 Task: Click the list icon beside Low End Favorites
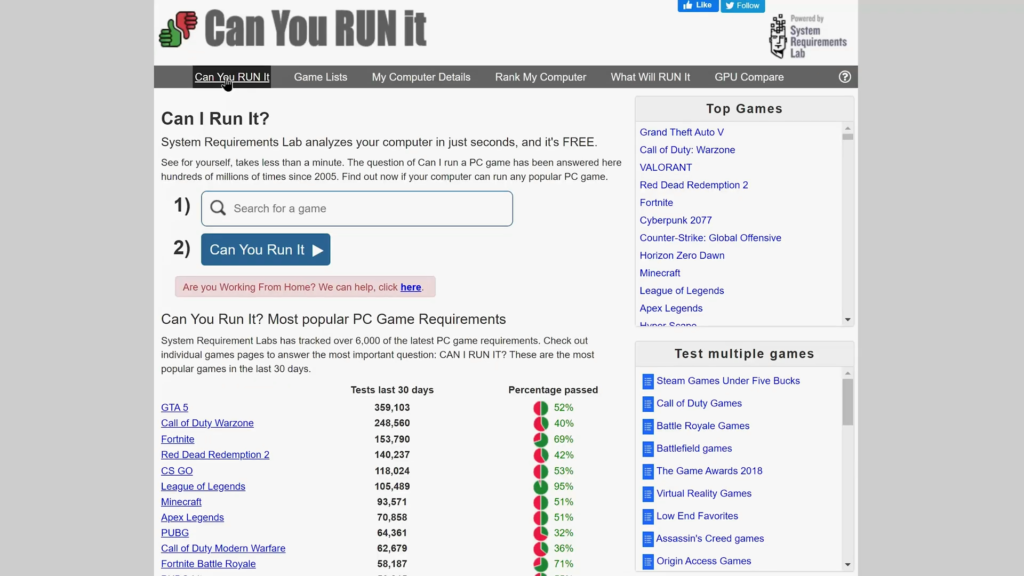click(647, 516)
